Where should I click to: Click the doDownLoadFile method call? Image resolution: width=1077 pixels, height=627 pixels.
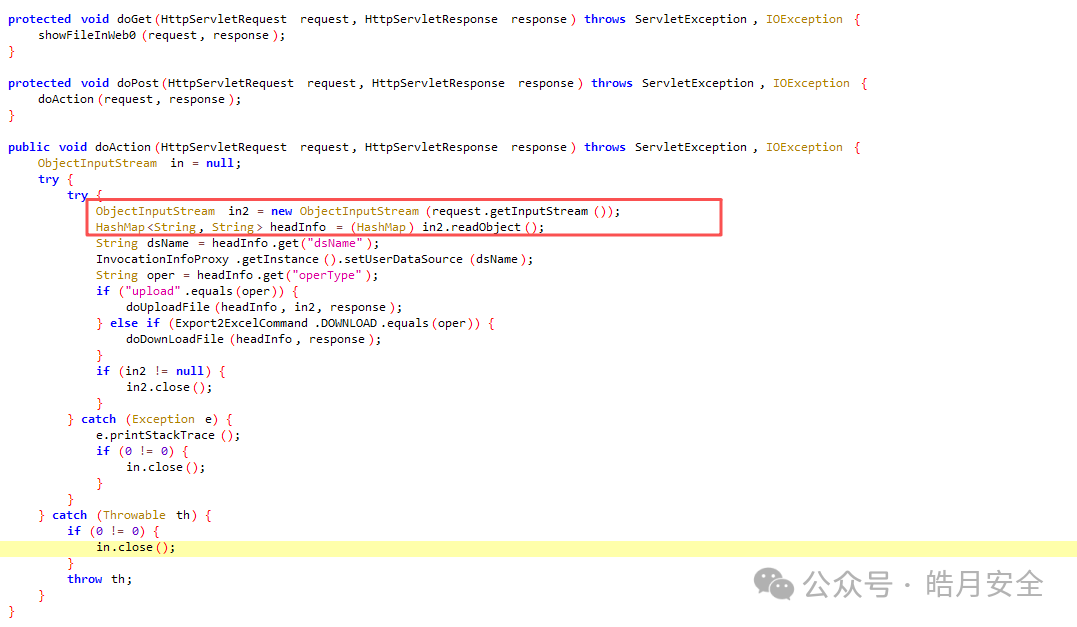click(176, 339)
